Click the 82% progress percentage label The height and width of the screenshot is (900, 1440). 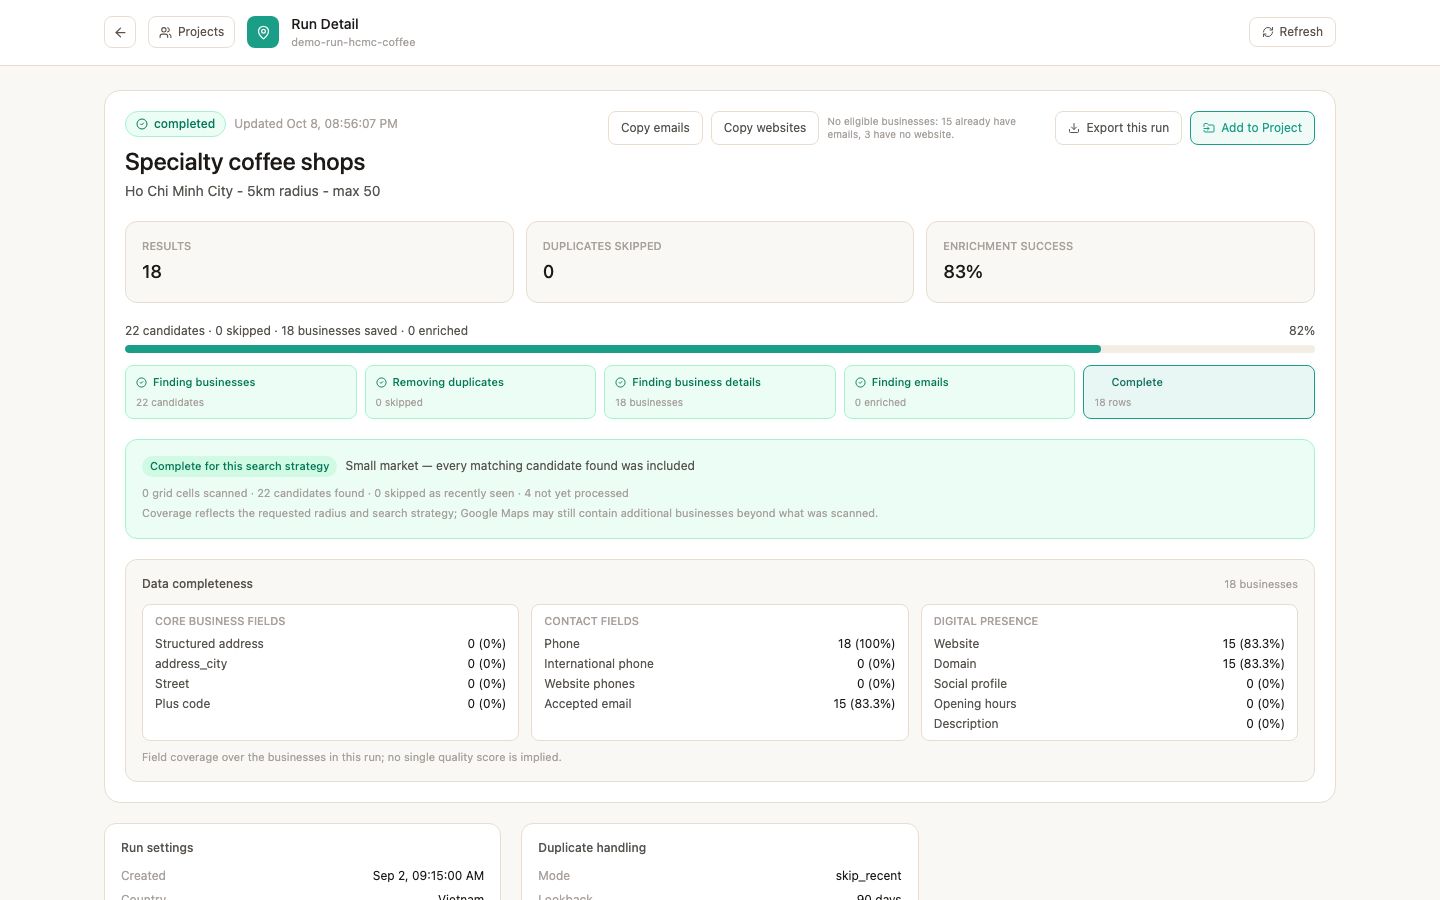[x=1302, y=331]
